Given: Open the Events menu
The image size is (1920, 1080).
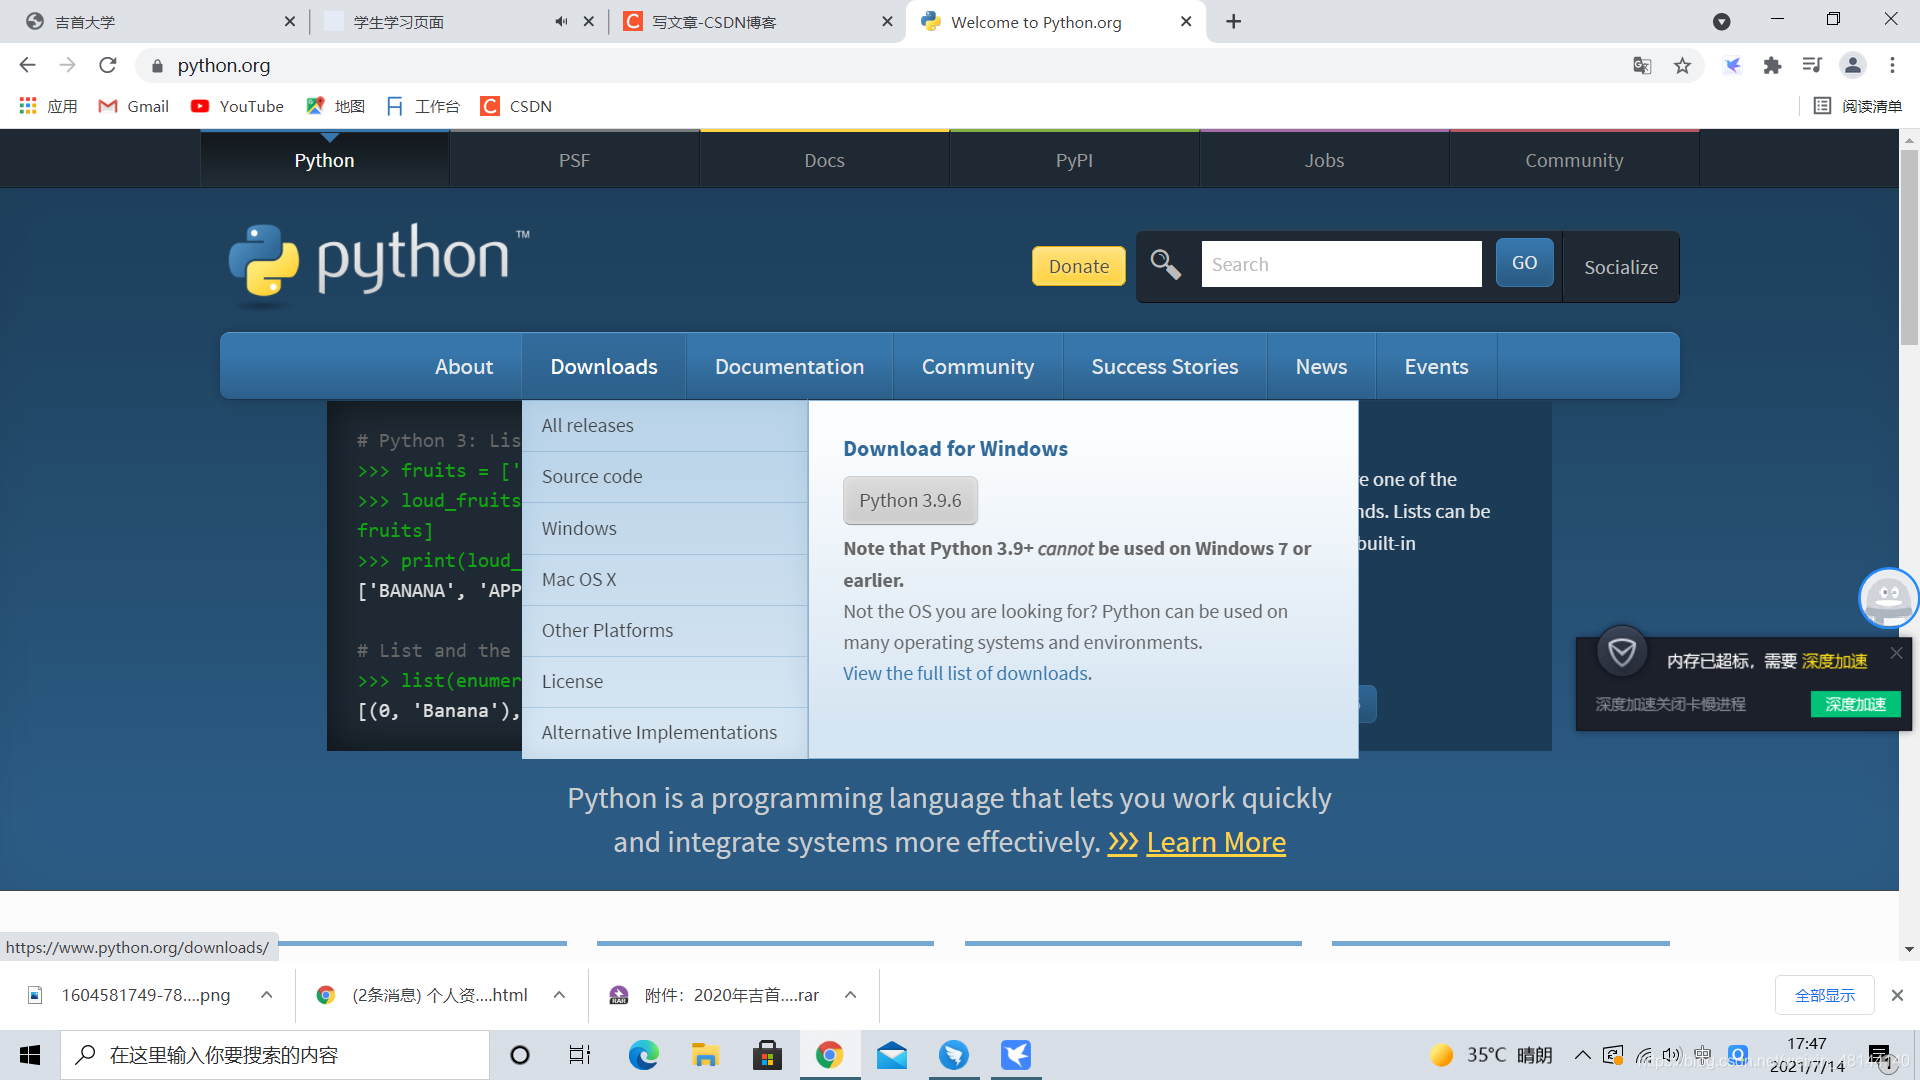Looking at the screenshot, I should (x=1436, y=366).
